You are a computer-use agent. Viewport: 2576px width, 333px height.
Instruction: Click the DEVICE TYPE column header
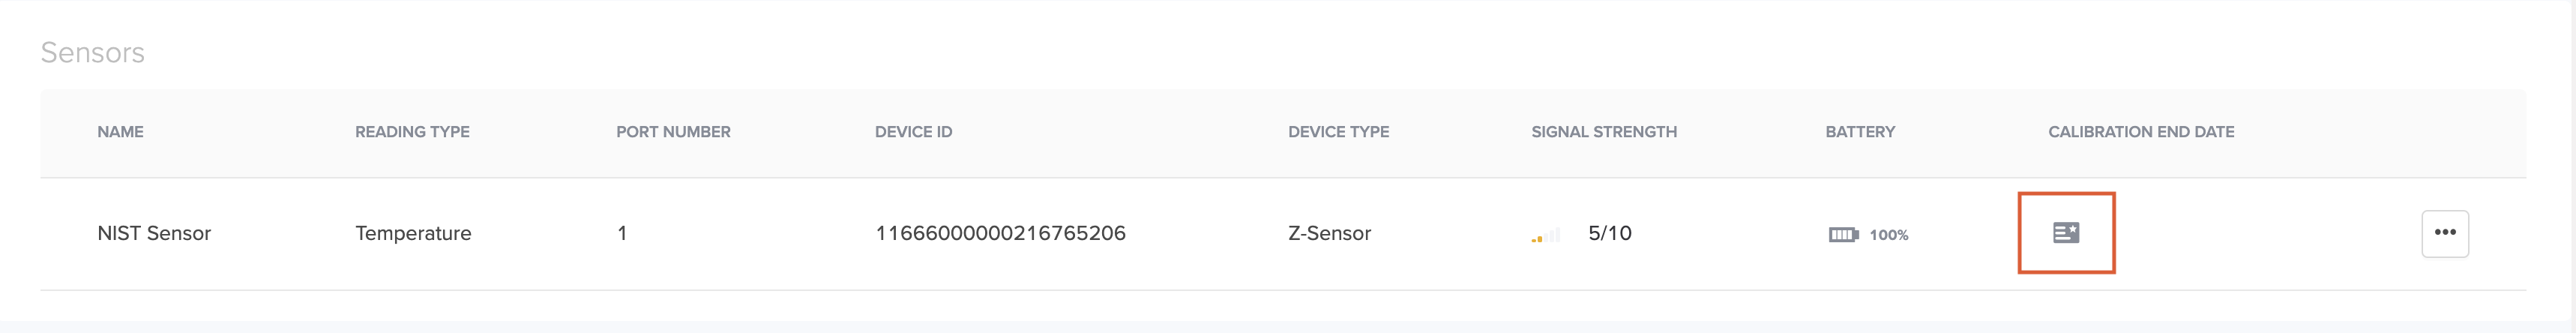pos(1338,132)
